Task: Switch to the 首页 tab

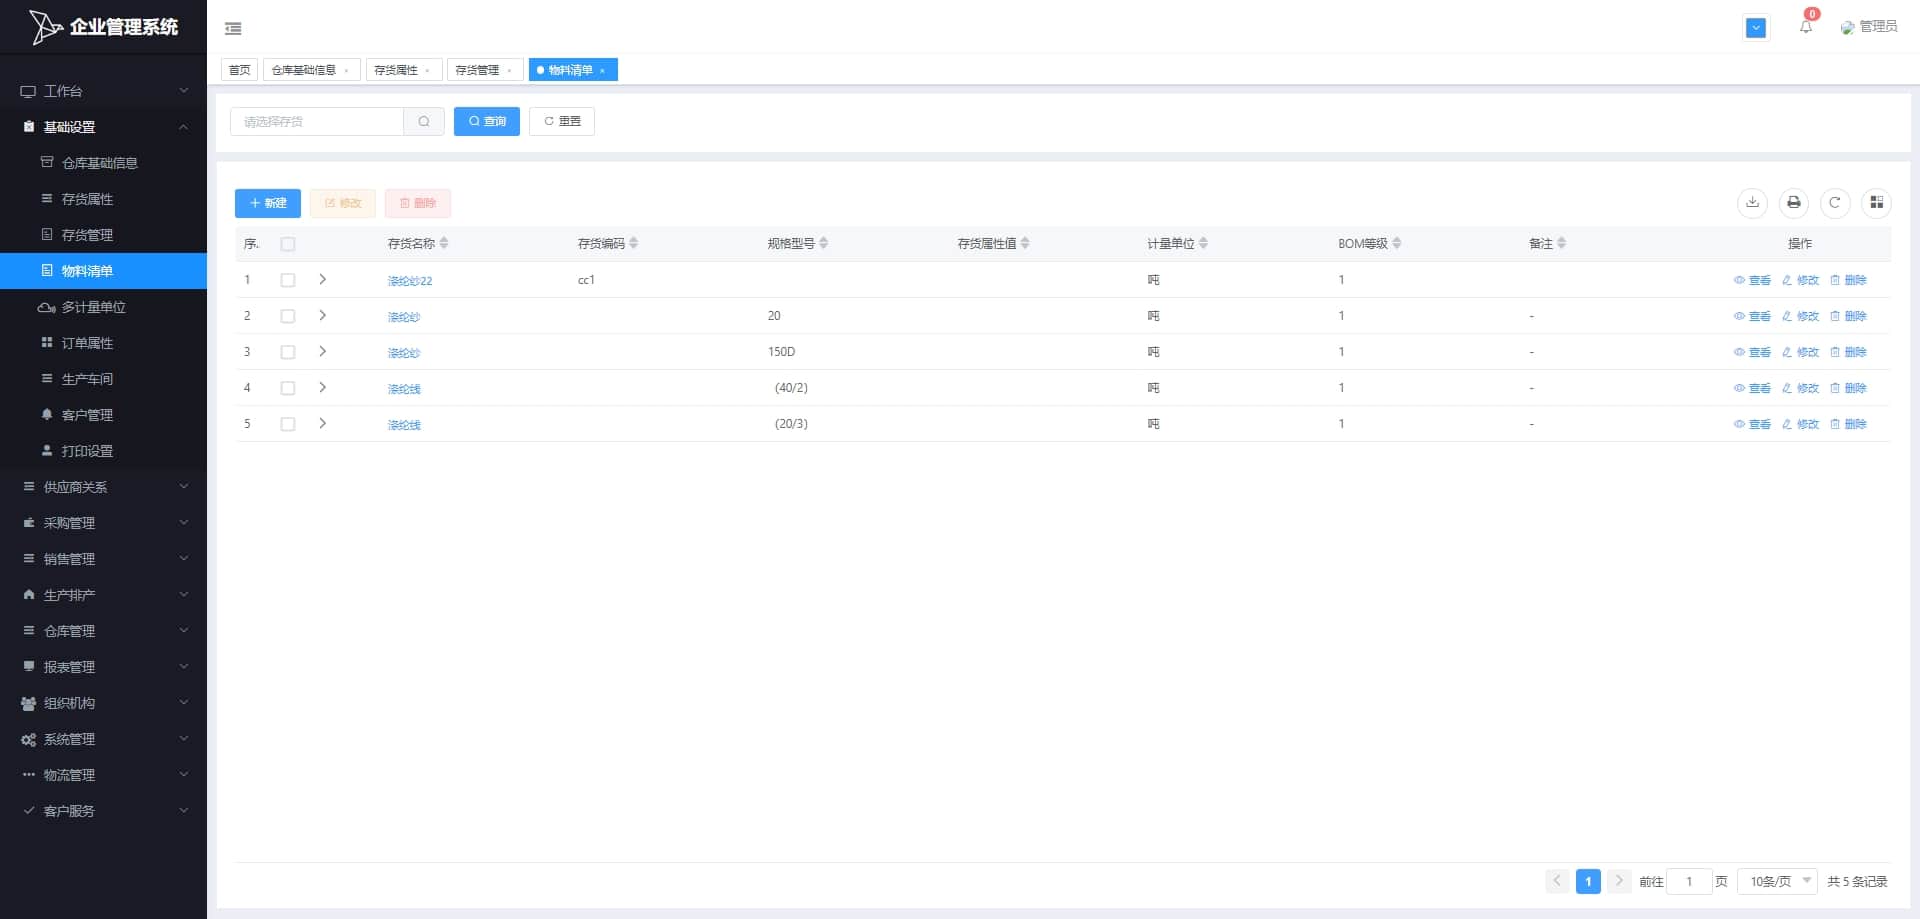Action: click(x=239, y=70)
